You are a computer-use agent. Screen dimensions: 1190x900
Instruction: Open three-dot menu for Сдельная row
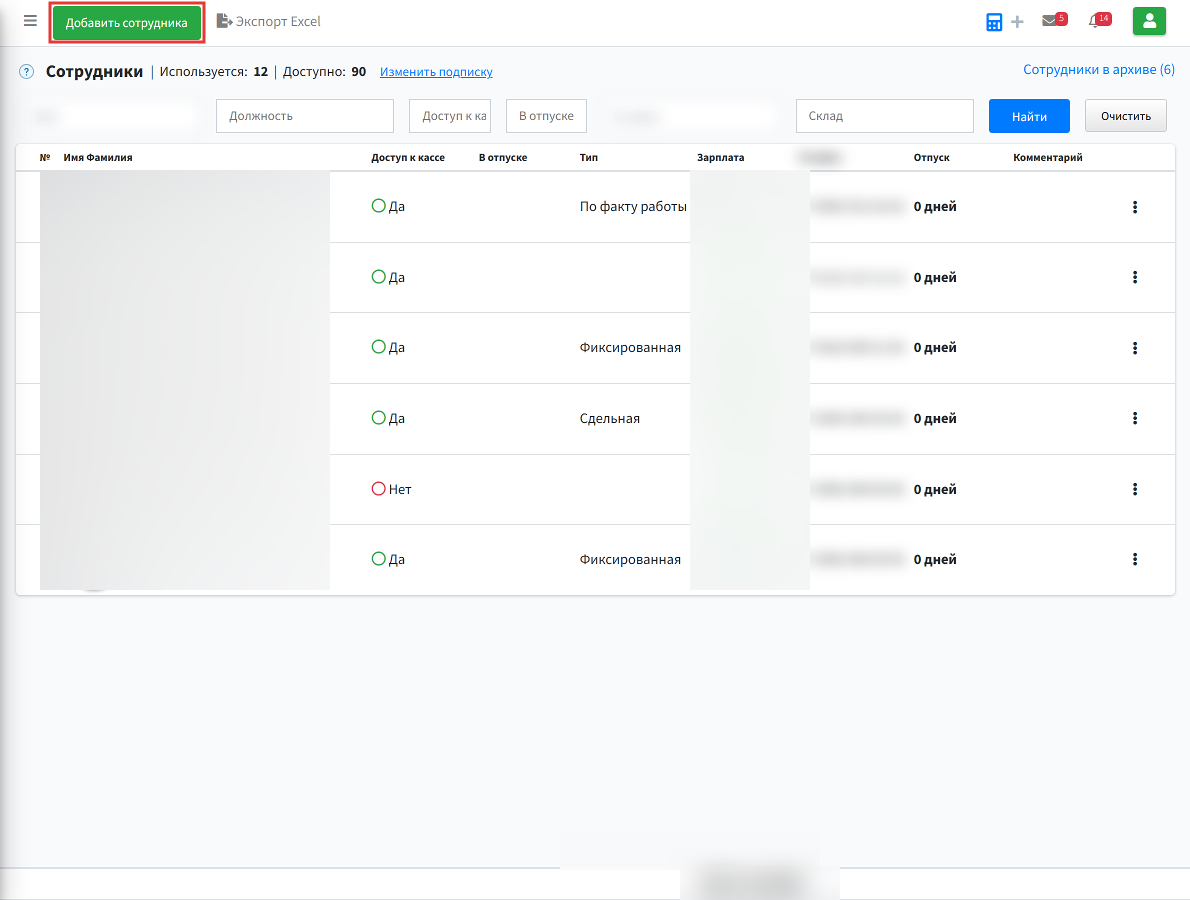point(1135,418)
